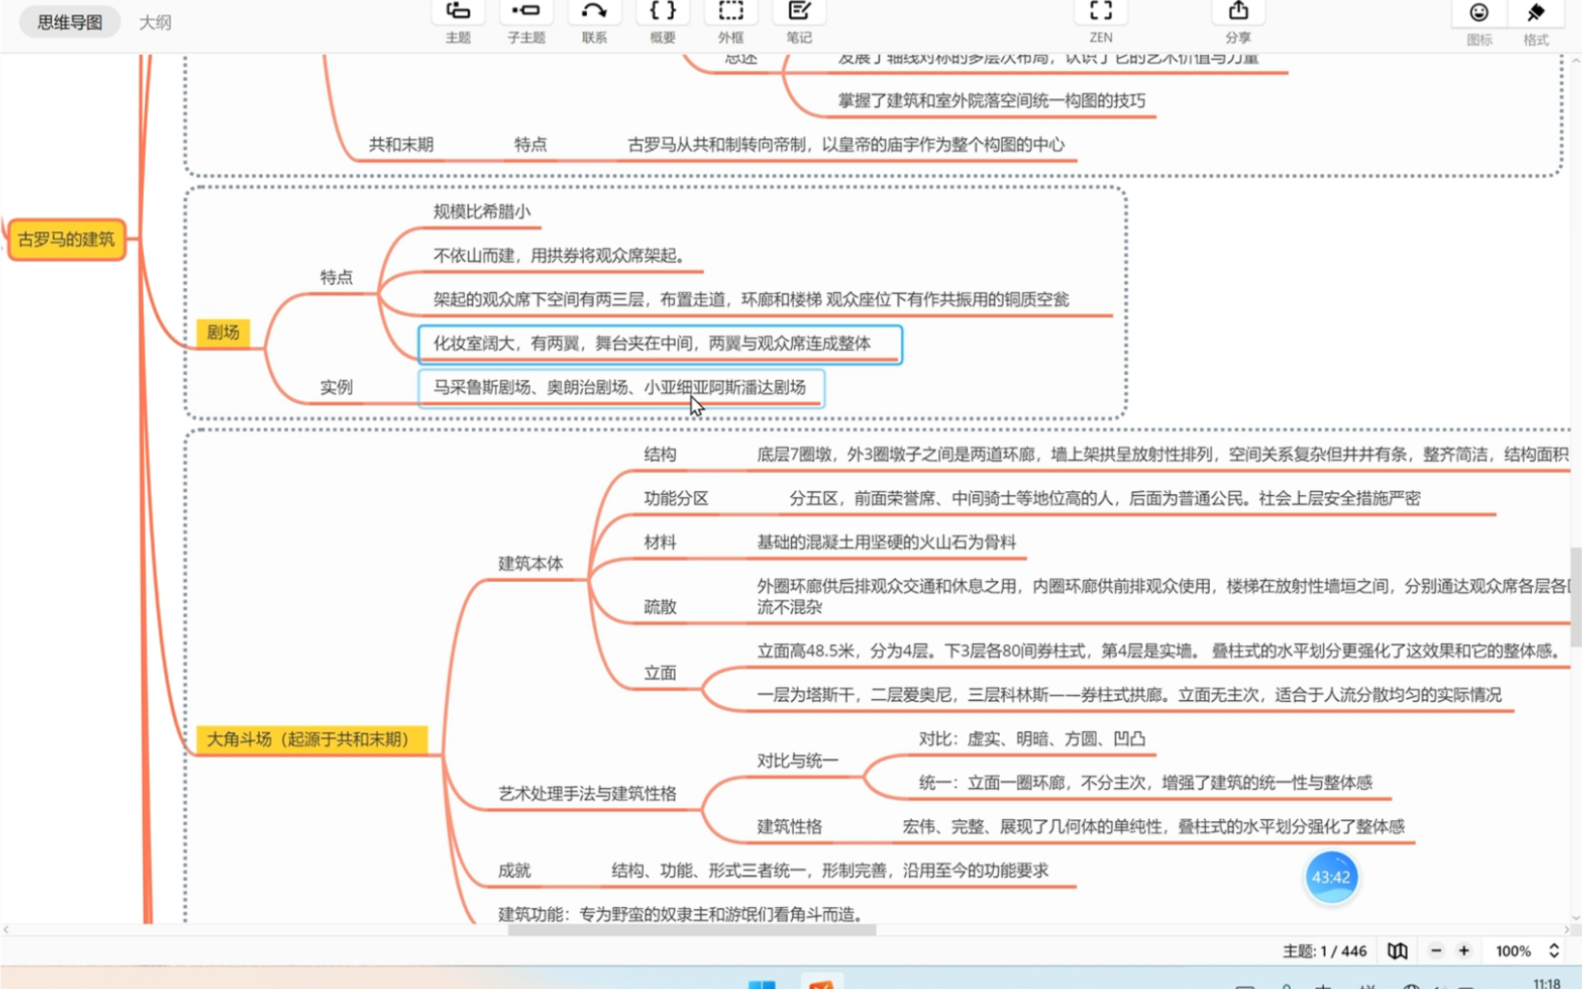Select the 功能分区 node

tap(676, 498)
